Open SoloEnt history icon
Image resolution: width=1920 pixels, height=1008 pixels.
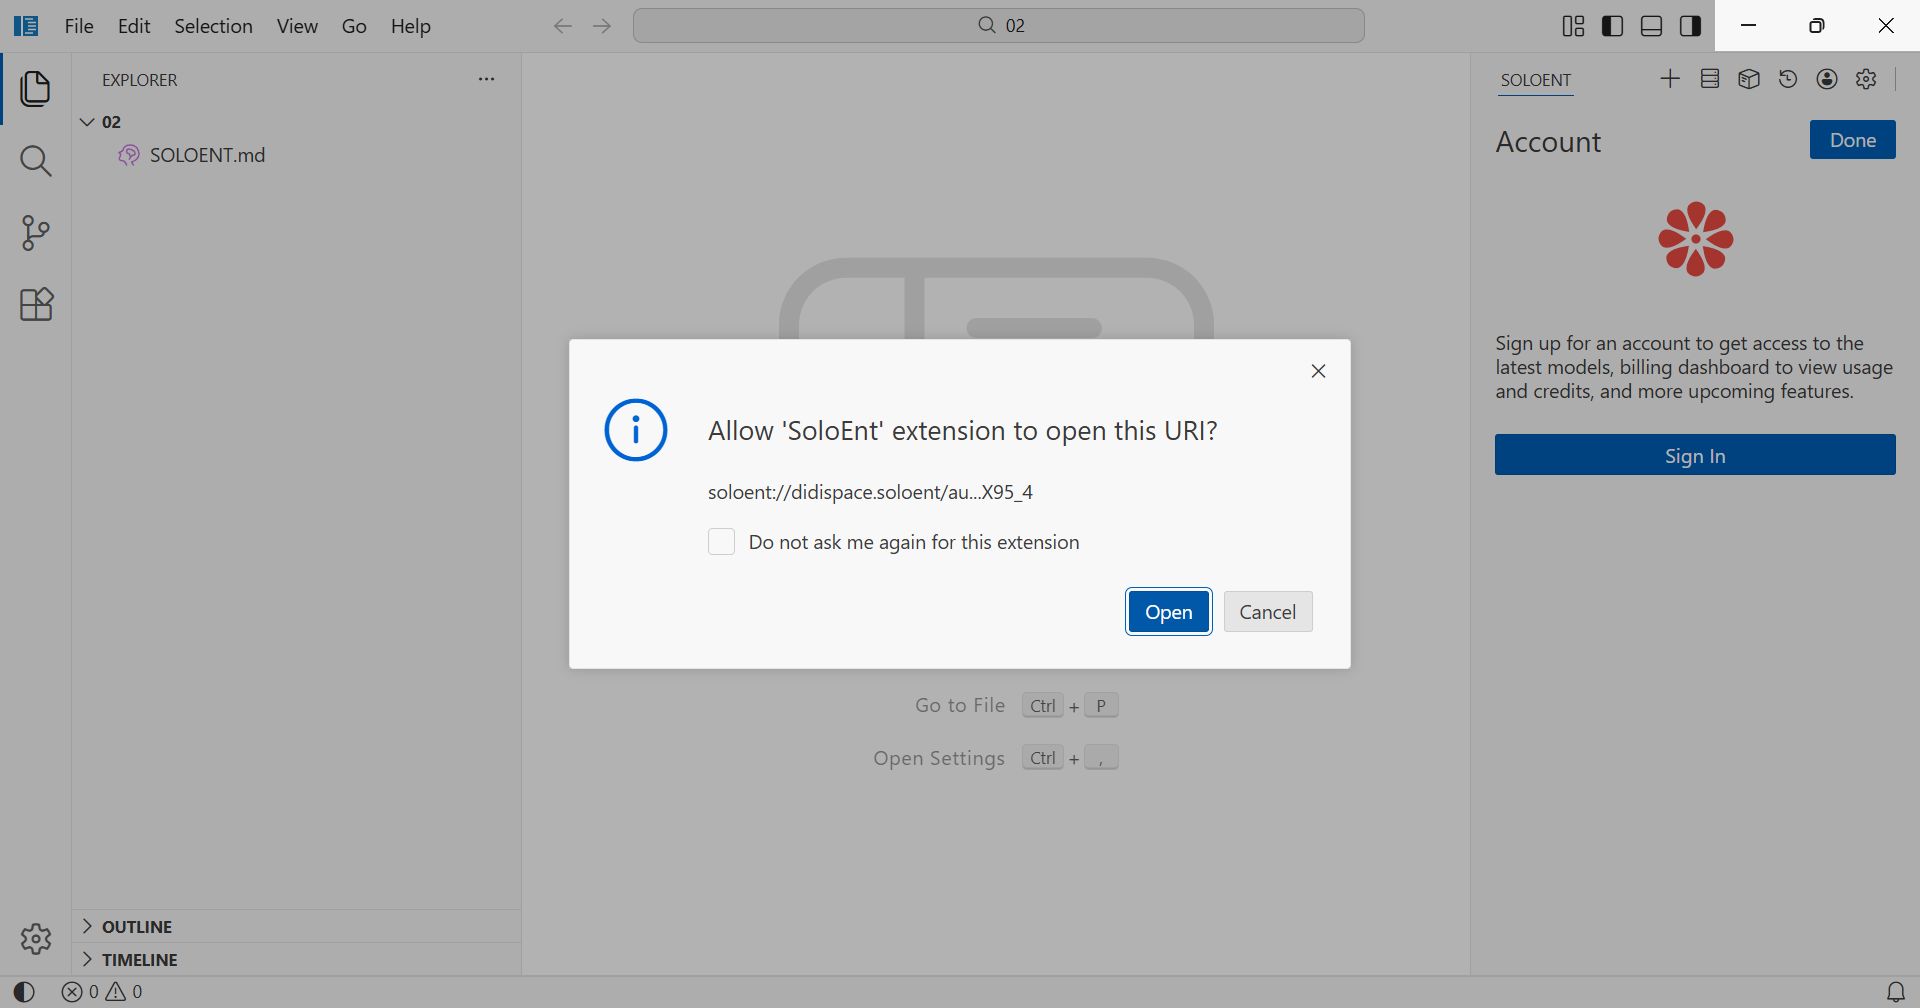click(1788, 79)
